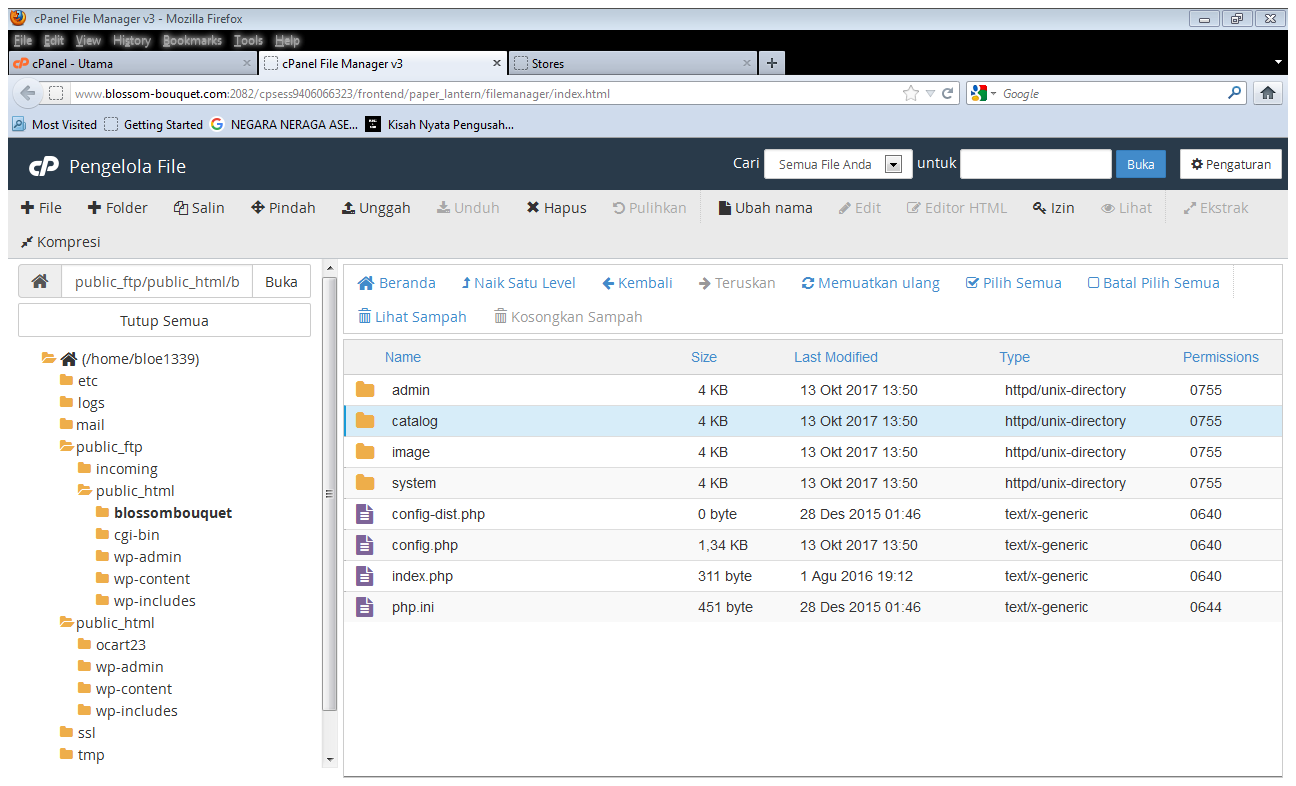Click Lihat Sampah to view trash
The image size is (1296, 786).
pyautogui.click(x=412, y=317)
